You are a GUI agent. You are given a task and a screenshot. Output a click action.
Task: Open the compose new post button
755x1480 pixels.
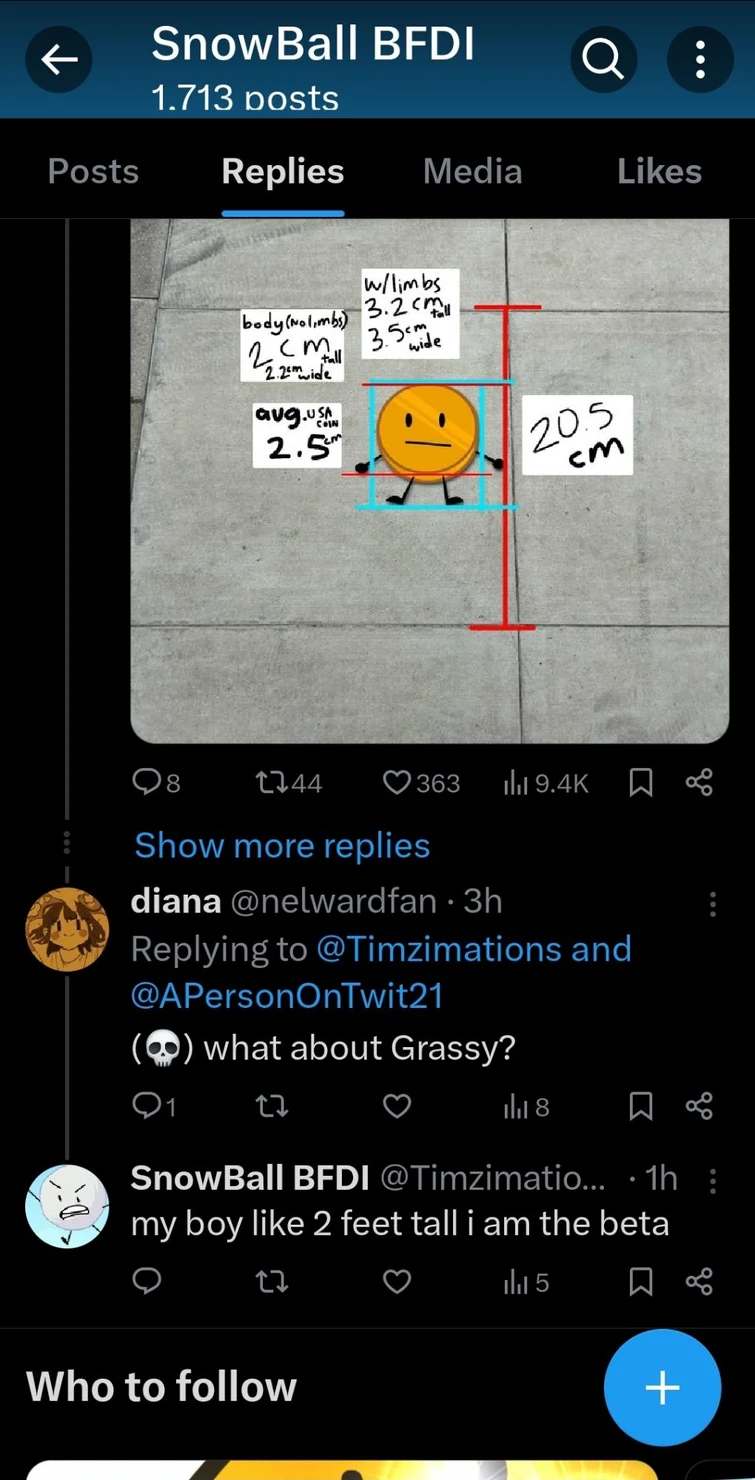point(662,1387)
